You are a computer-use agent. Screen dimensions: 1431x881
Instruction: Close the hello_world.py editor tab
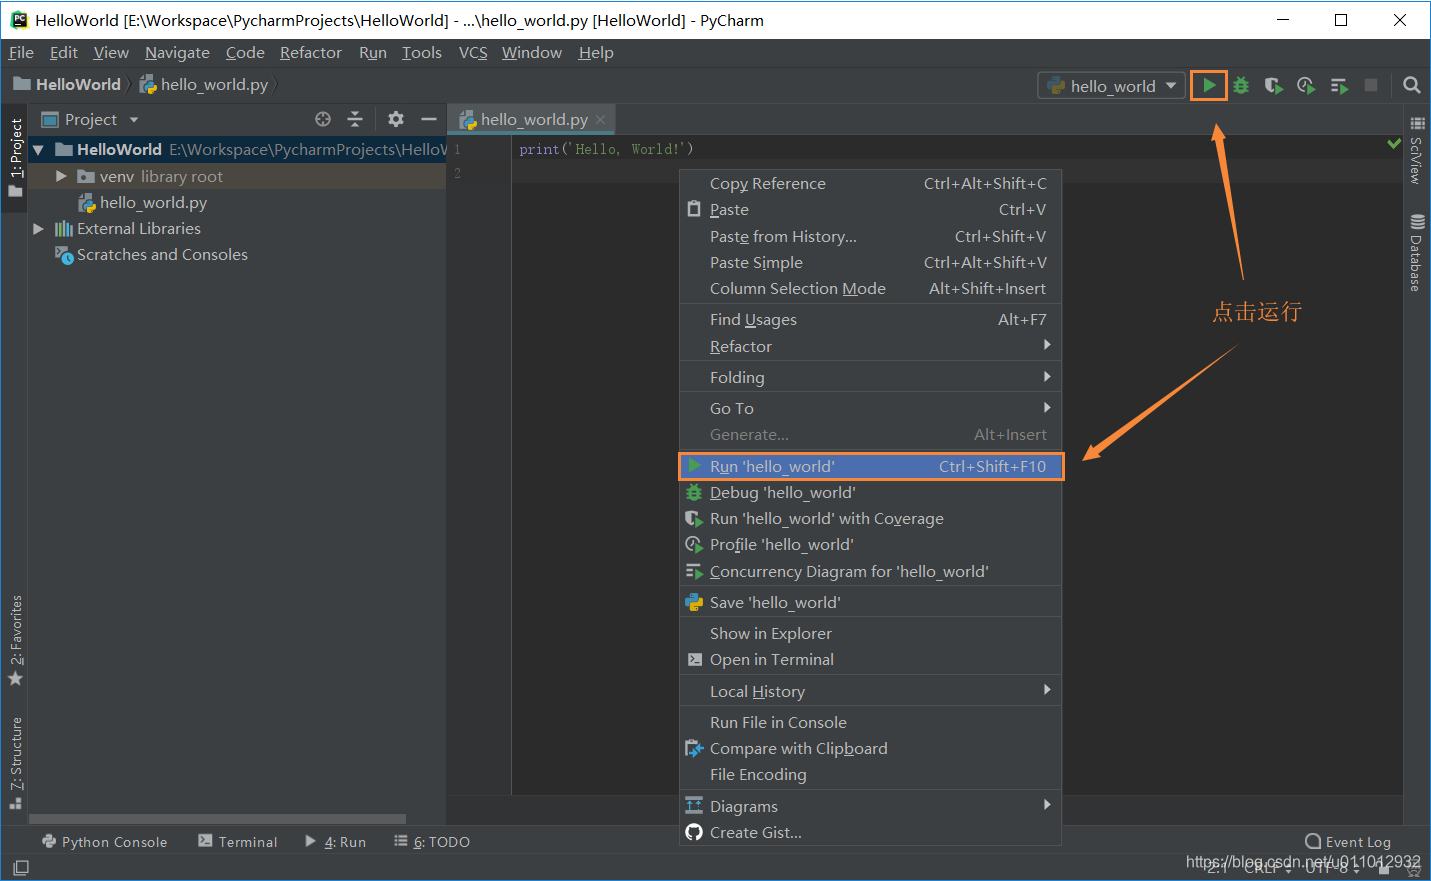(600, 120)
